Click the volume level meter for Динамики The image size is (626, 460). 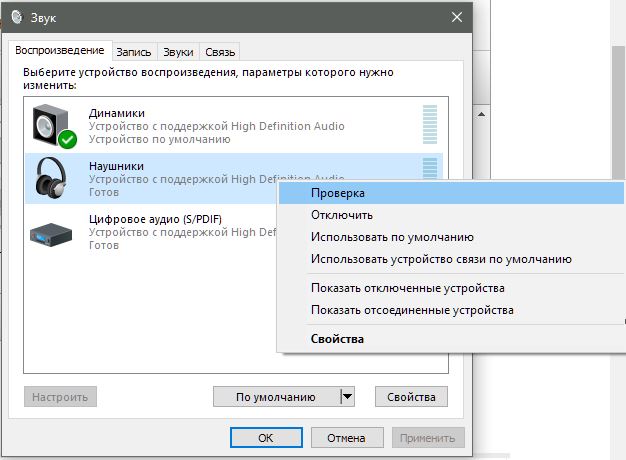[x=430, y=126]
